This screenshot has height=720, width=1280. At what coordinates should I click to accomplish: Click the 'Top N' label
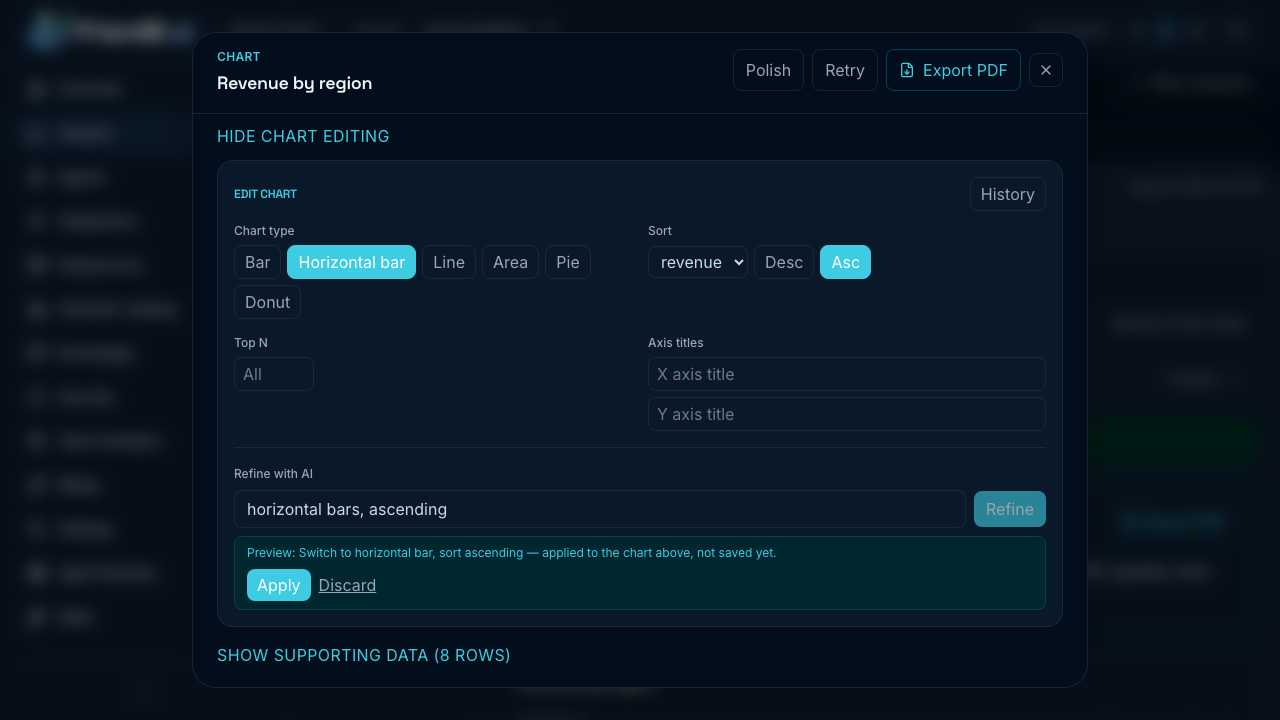pos(251,343)
